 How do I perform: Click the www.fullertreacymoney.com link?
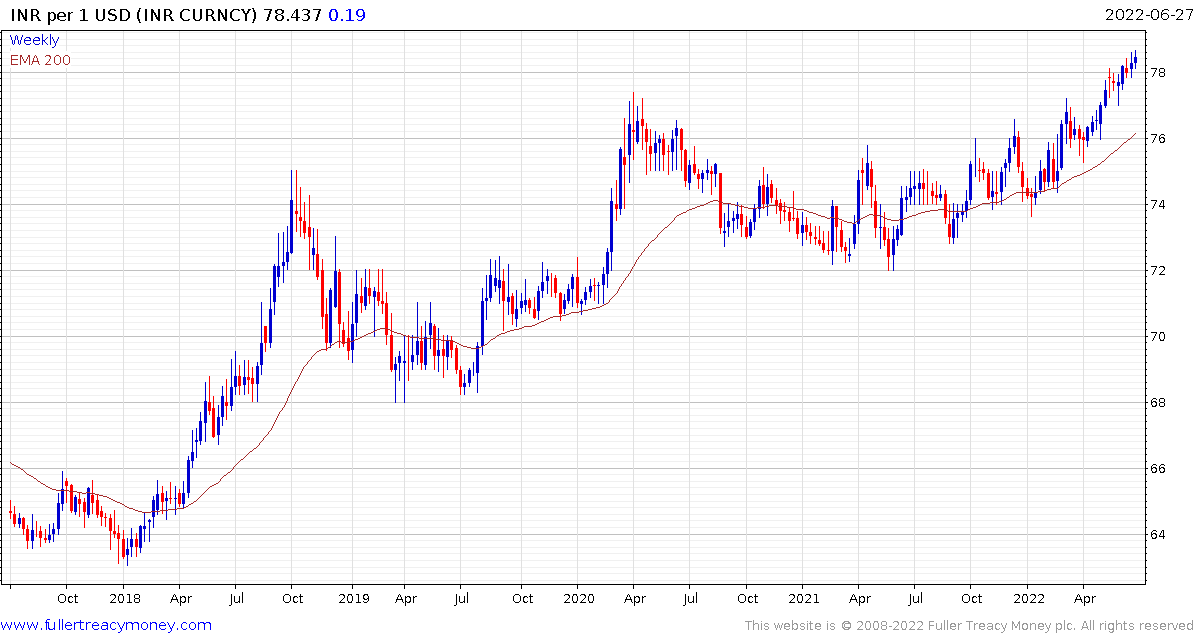pyautogui.click(x=106, y=626)
